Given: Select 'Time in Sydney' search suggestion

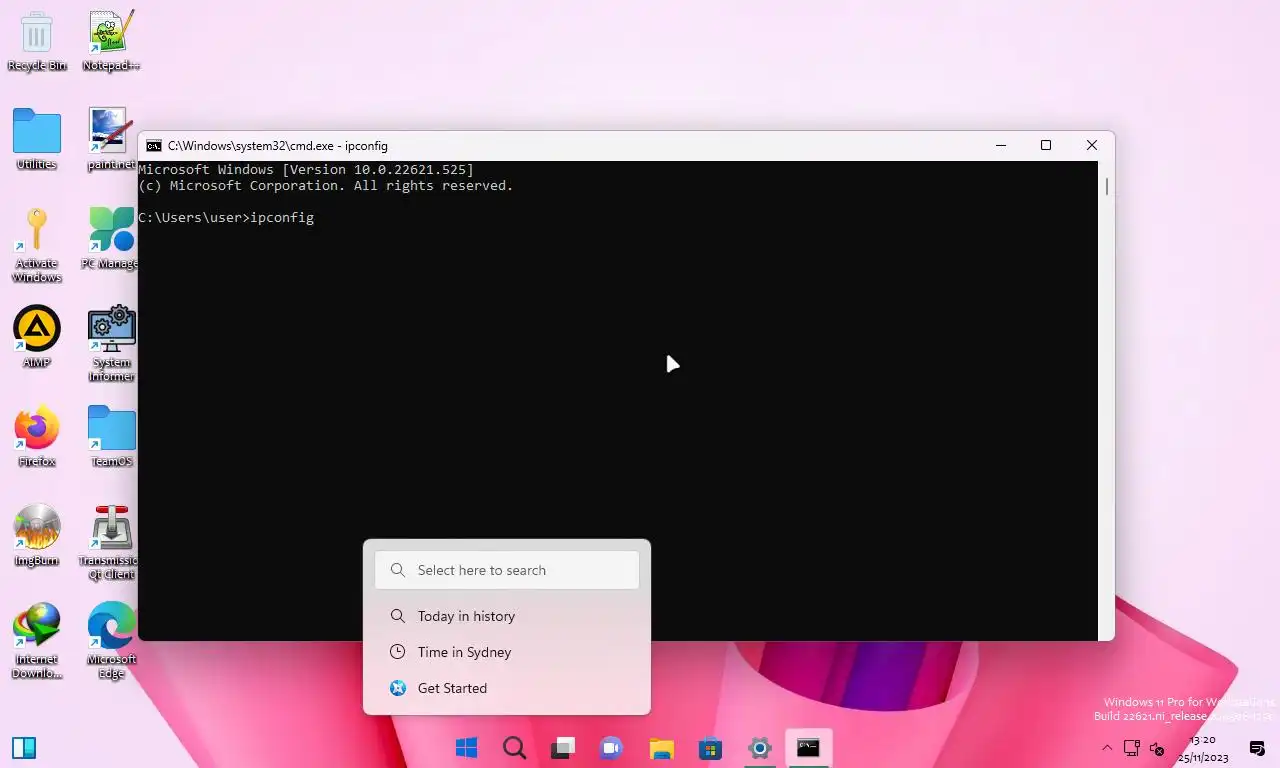Looking at the screenshot, I should [507, 652].
